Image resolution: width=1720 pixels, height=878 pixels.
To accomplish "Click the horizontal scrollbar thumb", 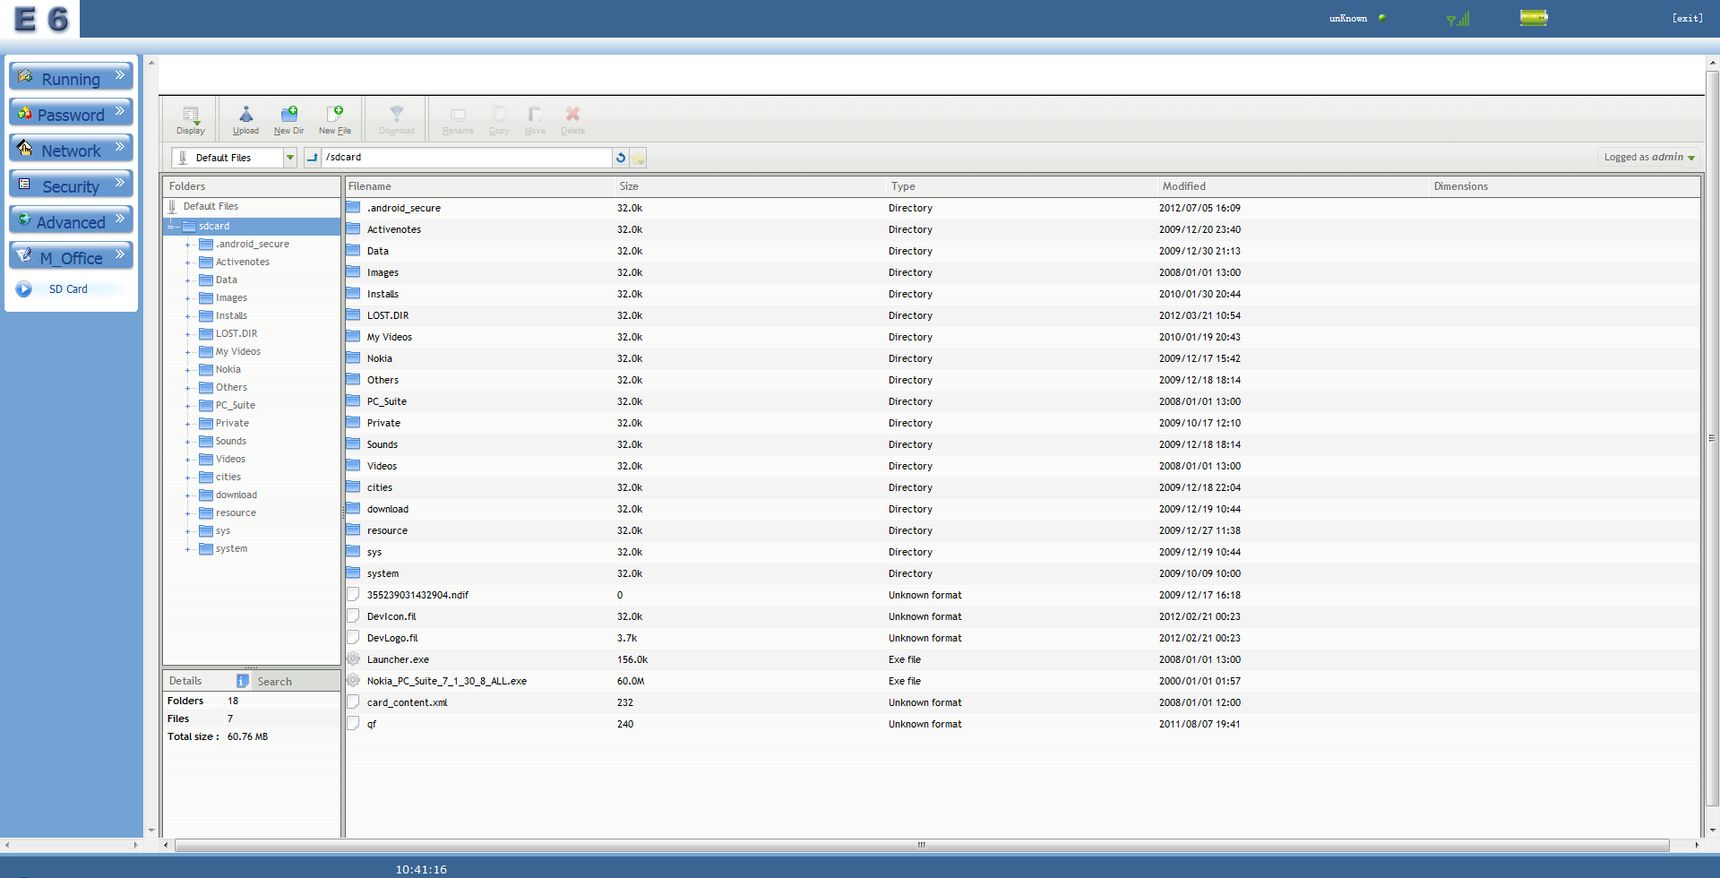I will (921, 845).
